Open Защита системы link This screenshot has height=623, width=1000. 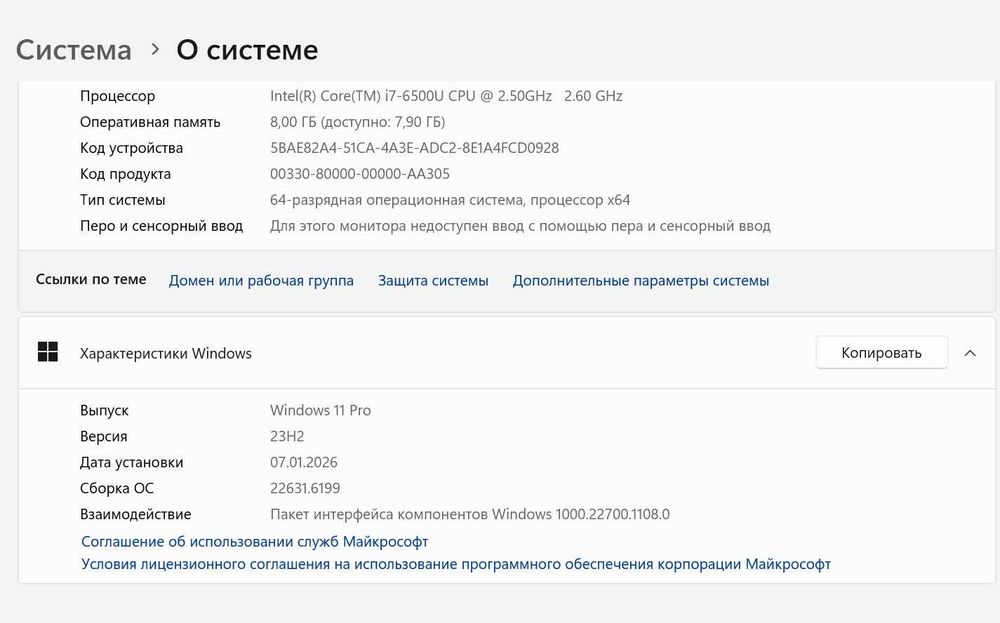click(433, 281)
